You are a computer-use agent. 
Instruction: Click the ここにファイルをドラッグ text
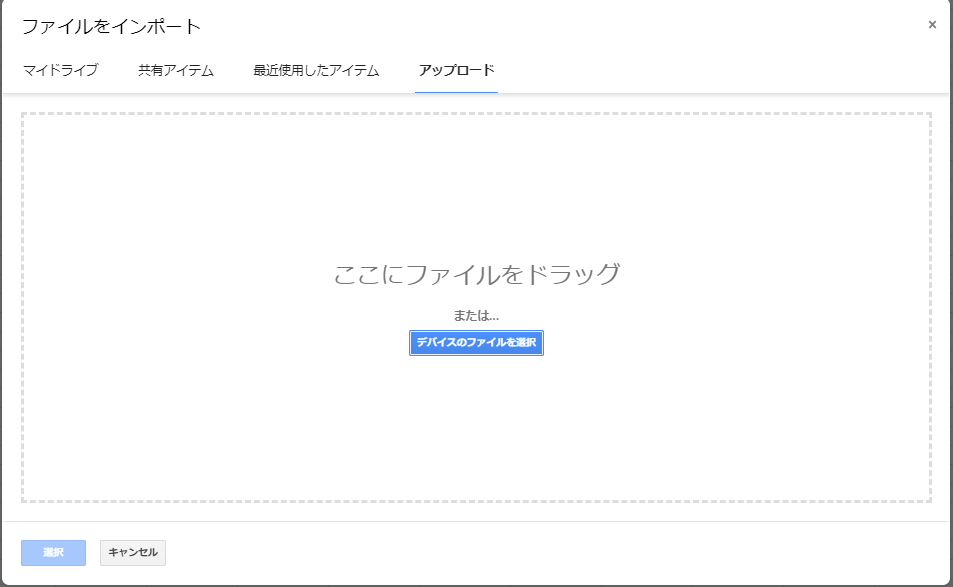[x=476, y=274]
